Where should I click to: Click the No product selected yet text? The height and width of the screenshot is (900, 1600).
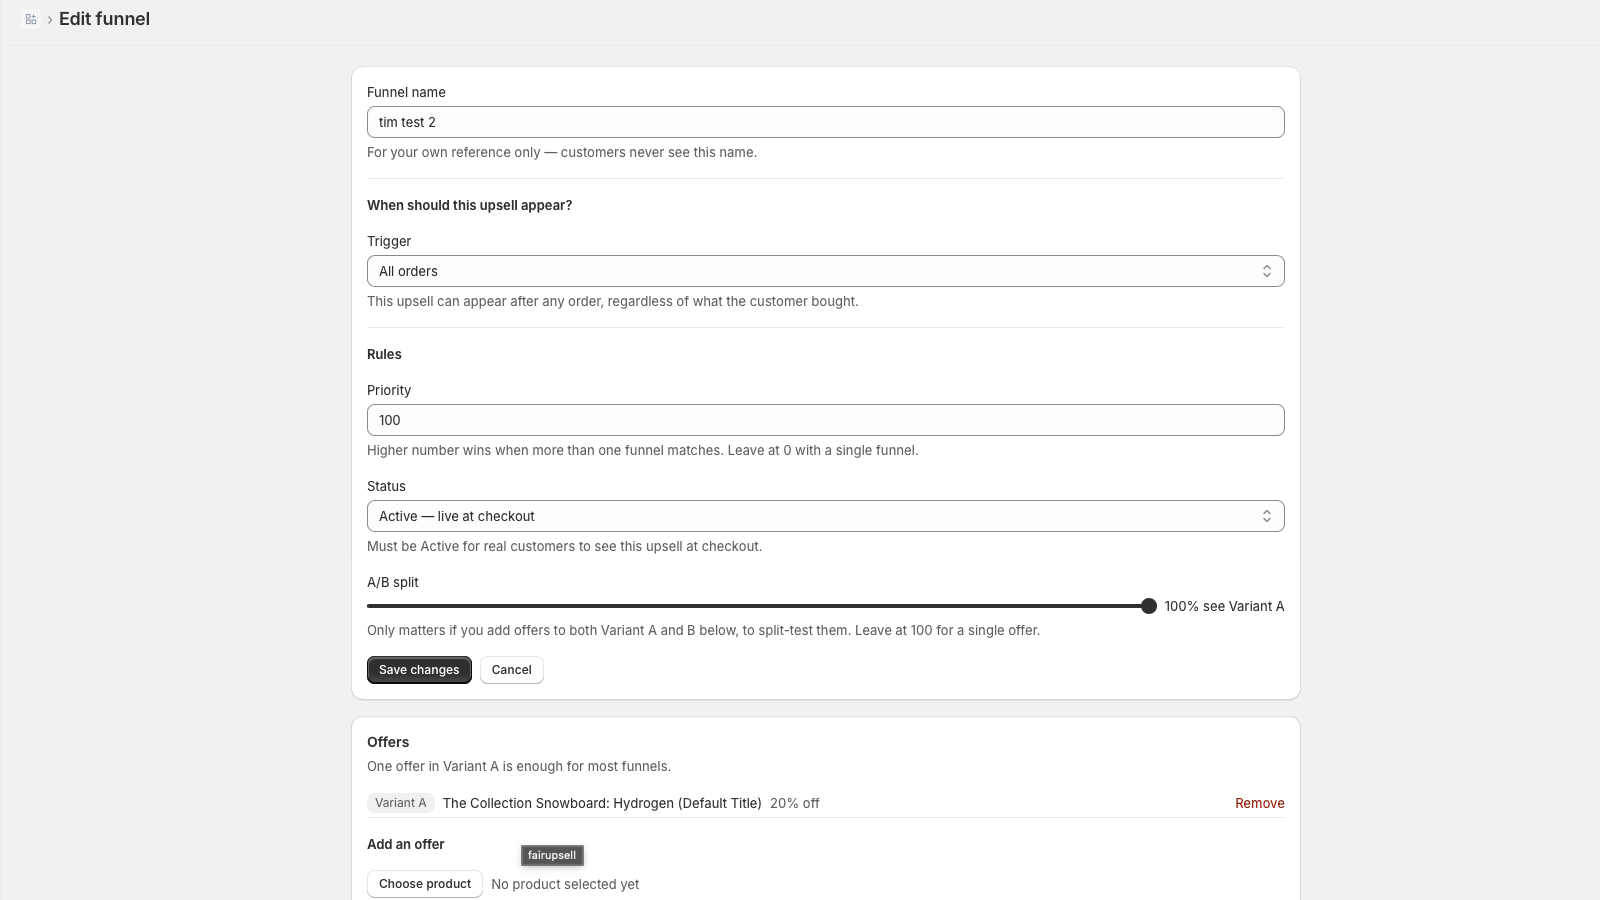point(565,884)
